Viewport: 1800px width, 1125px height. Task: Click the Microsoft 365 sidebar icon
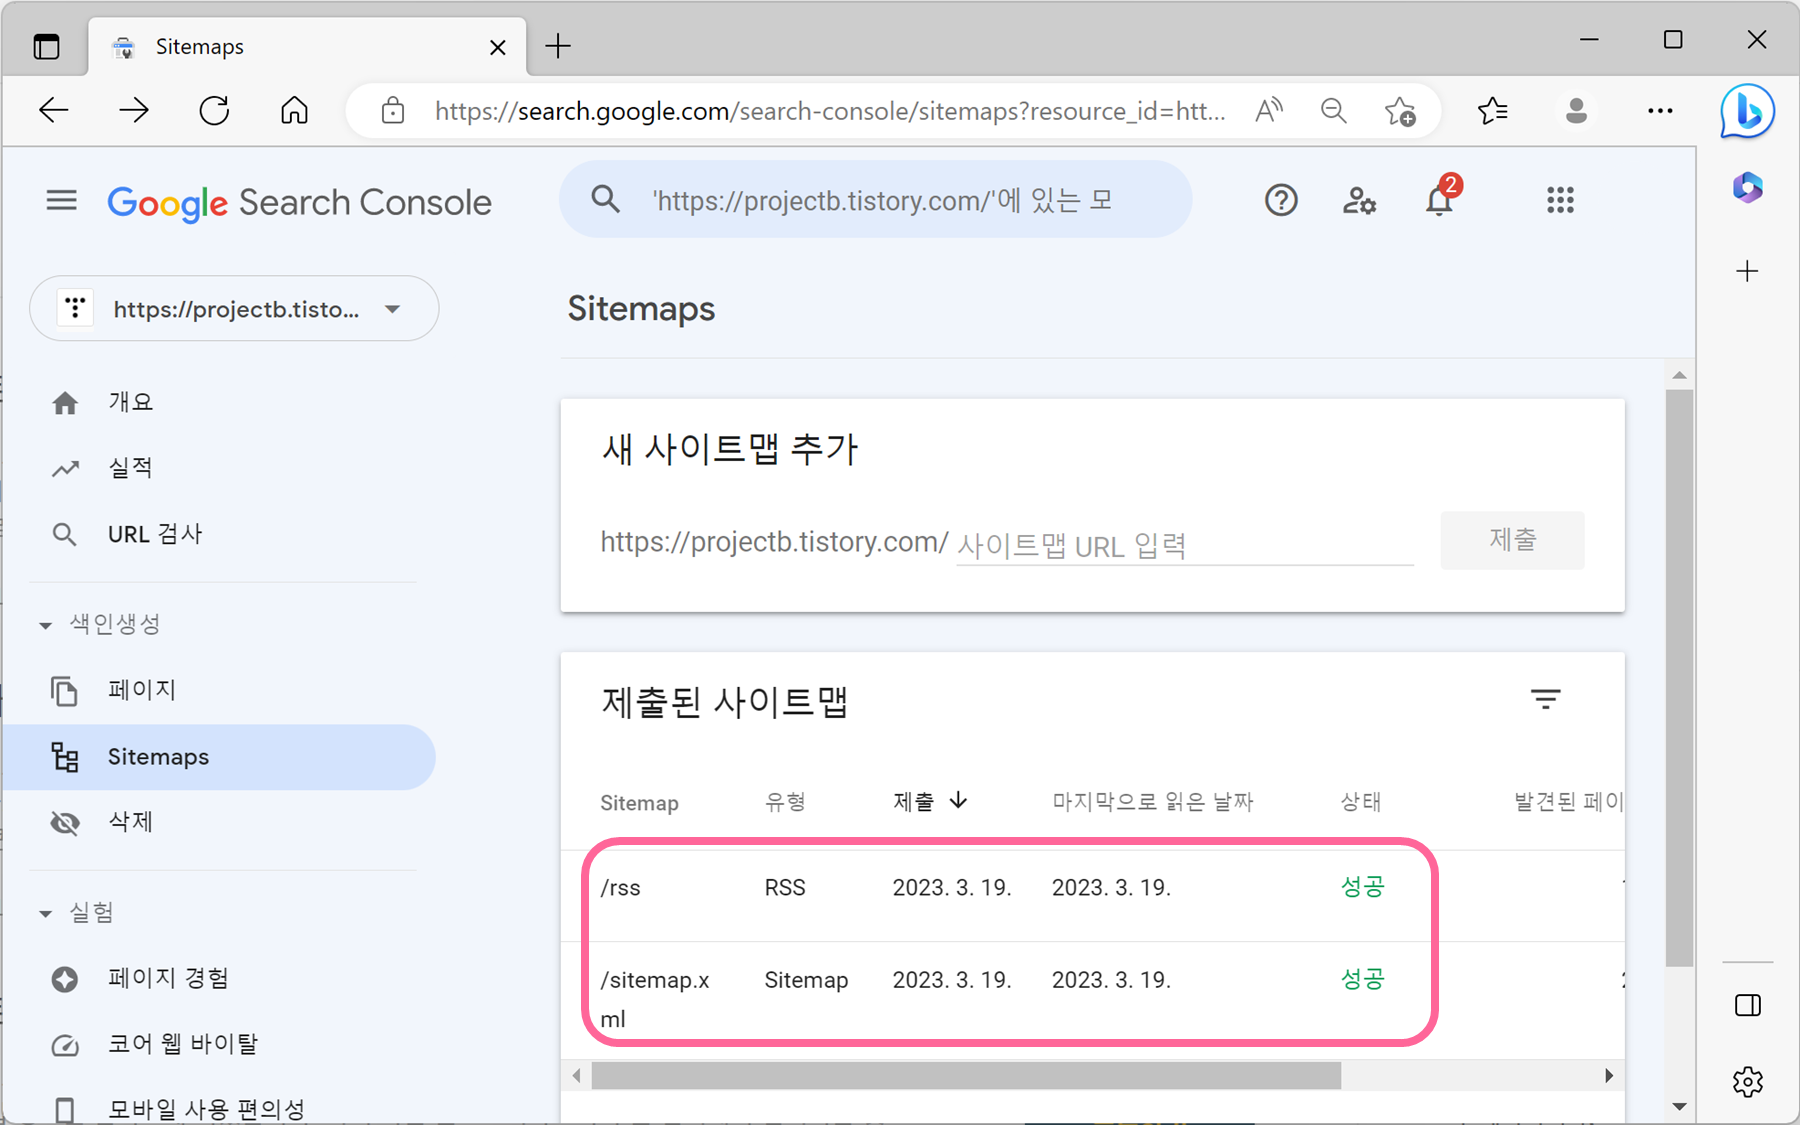point(1747,187)
